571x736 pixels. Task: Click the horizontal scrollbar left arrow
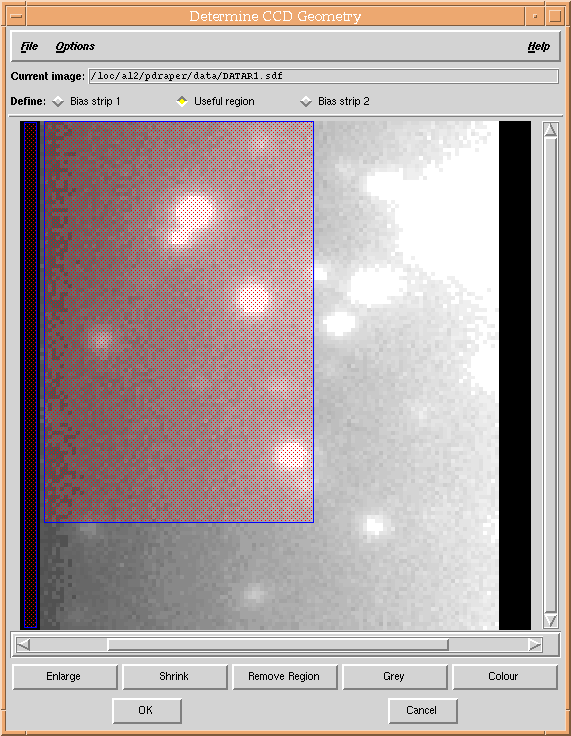23,645
